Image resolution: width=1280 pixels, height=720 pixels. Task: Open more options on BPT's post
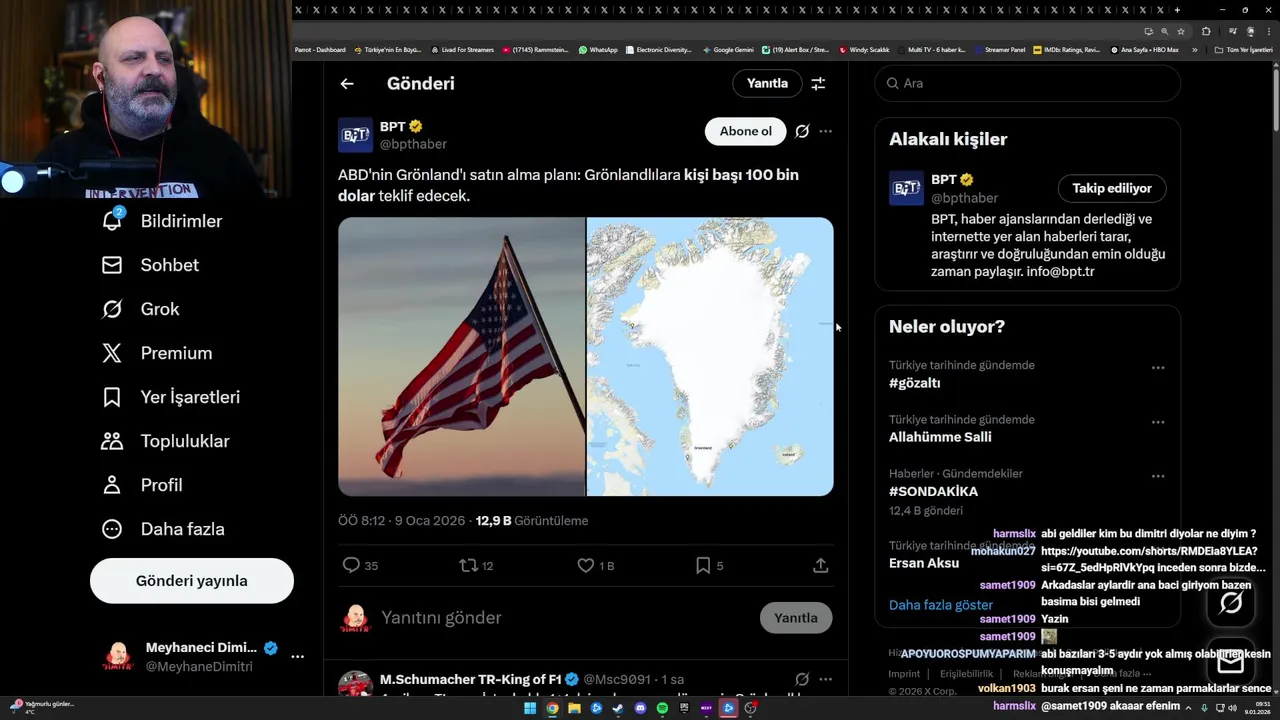coord(825,131)
